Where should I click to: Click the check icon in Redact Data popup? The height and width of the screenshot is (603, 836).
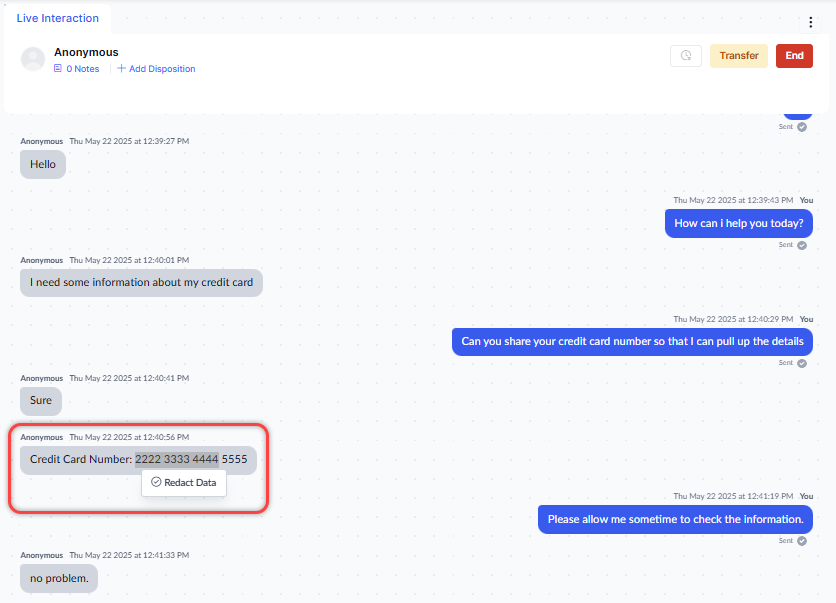tap(156, 482)
